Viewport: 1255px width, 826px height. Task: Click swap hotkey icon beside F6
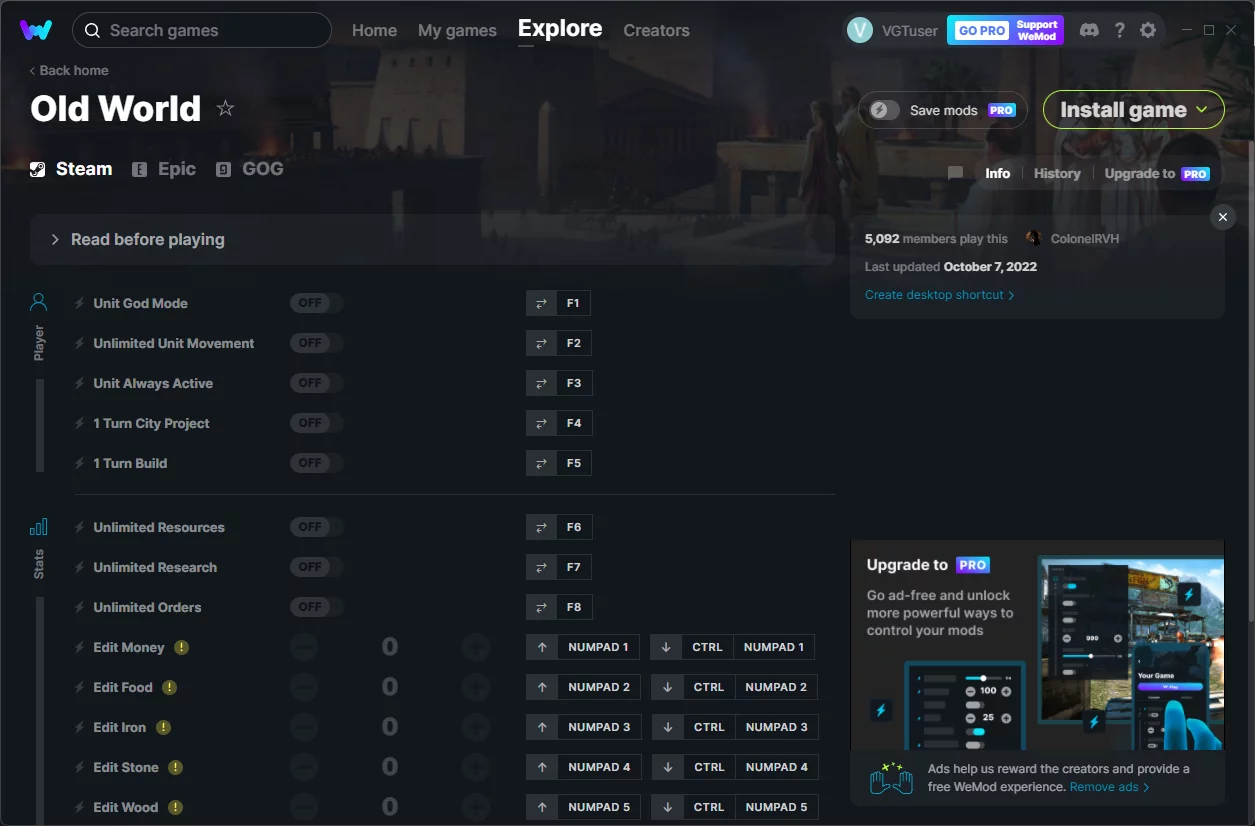[x=541, y=527]
